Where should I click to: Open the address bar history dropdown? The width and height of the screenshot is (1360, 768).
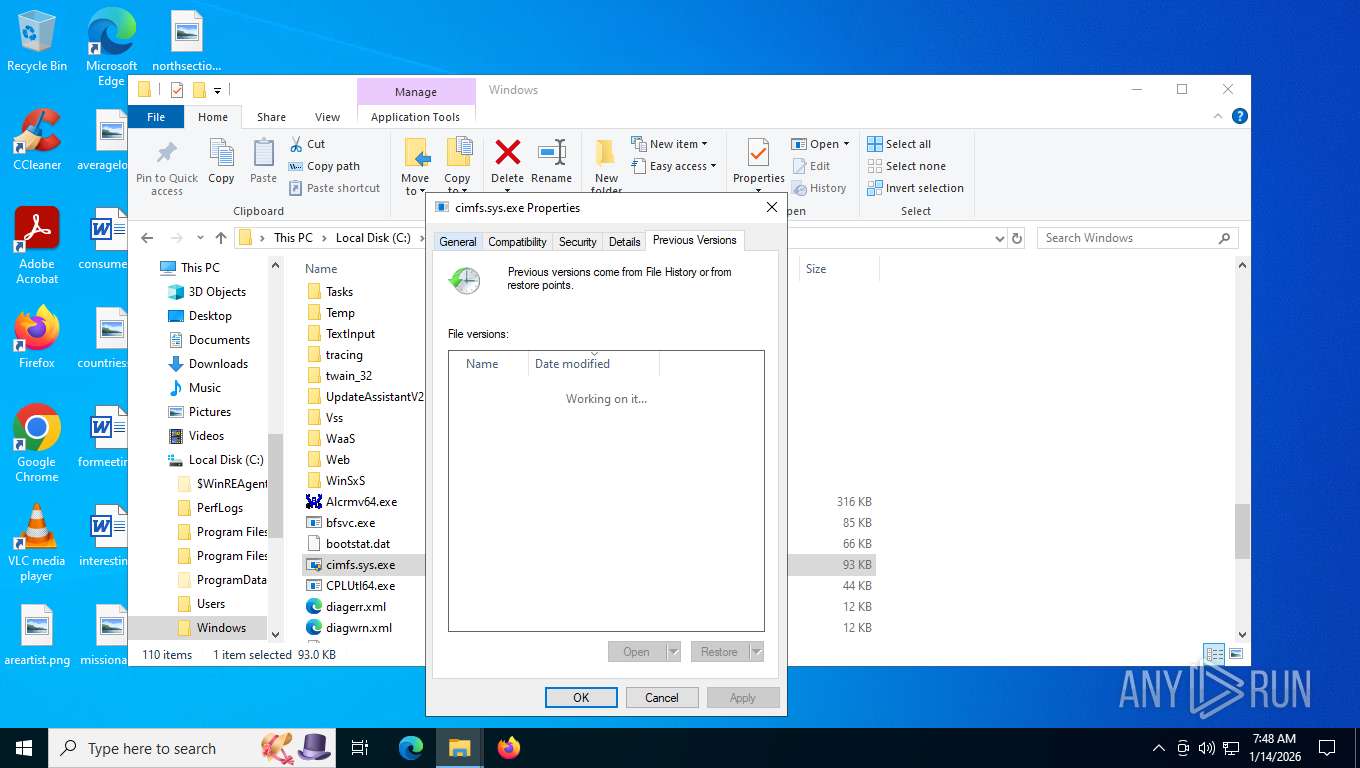[999, 238]
